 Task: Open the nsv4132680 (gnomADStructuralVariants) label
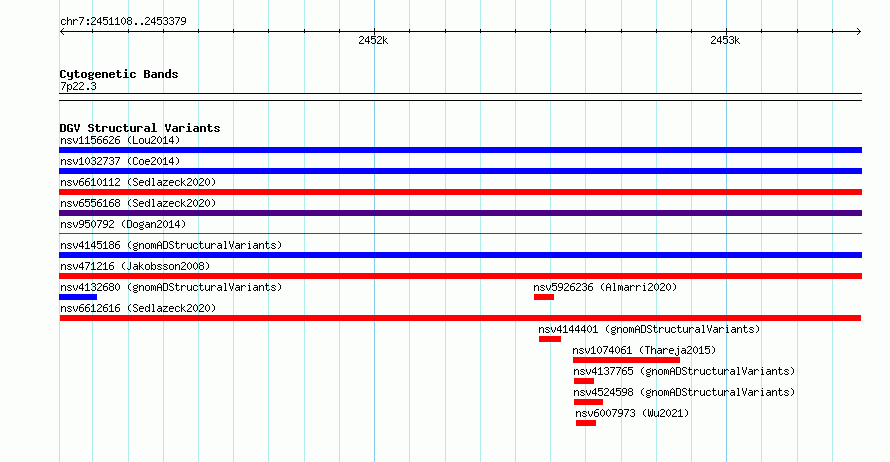[x=171, y=287]
